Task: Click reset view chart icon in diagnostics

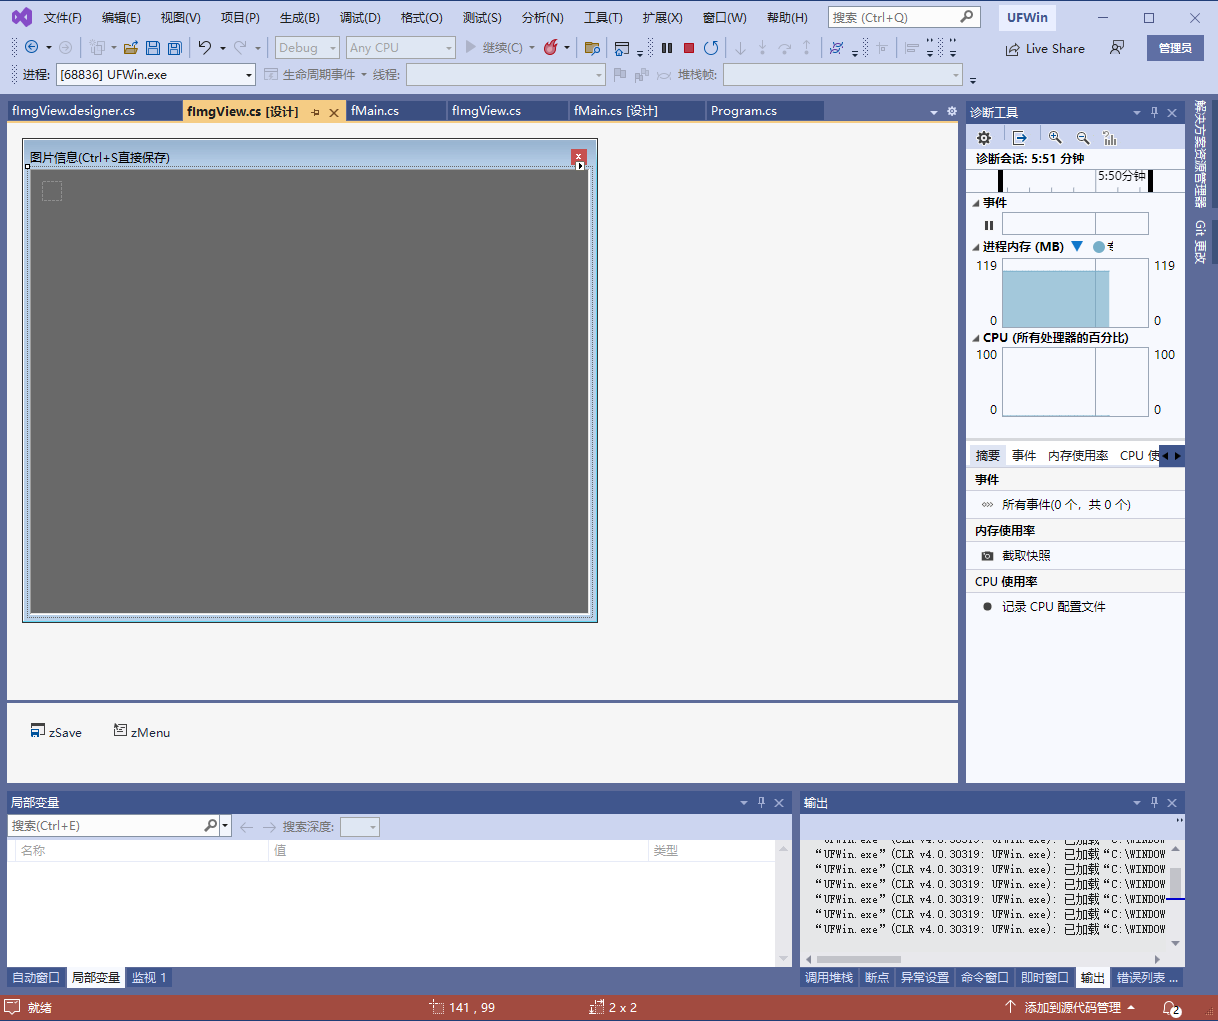Action: coord(1110,138)
